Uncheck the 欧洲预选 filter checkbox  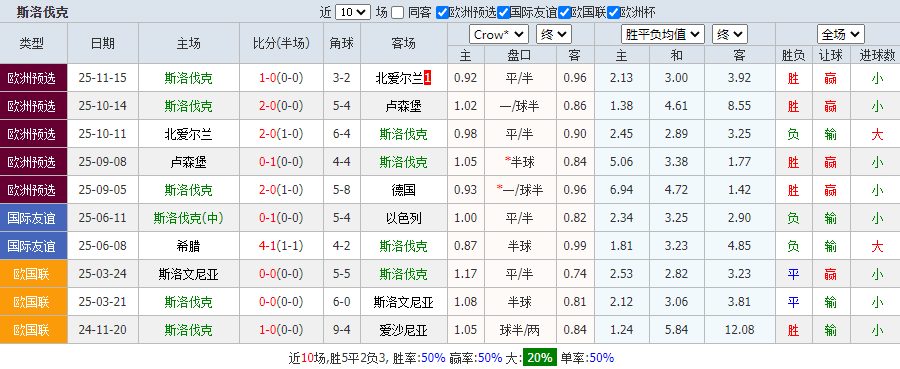coord(442,12)
